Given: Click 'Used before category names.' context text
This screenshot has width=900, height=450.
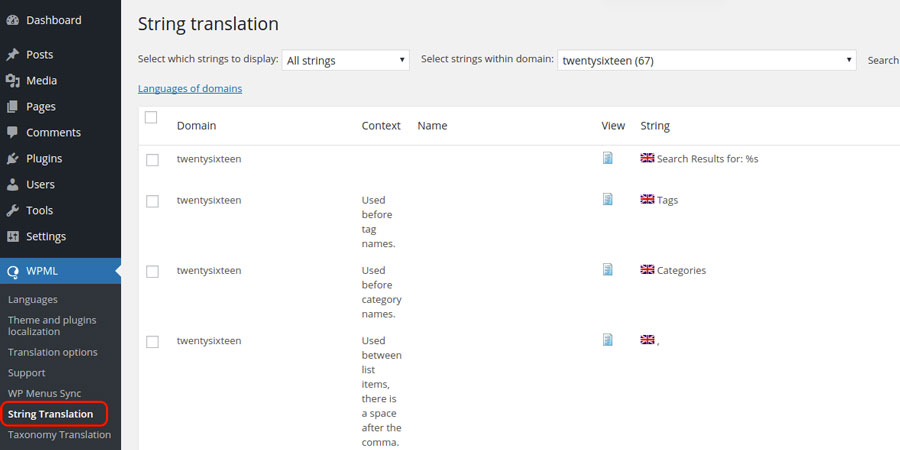Looking at the screenshot, I should pos(382,292).
